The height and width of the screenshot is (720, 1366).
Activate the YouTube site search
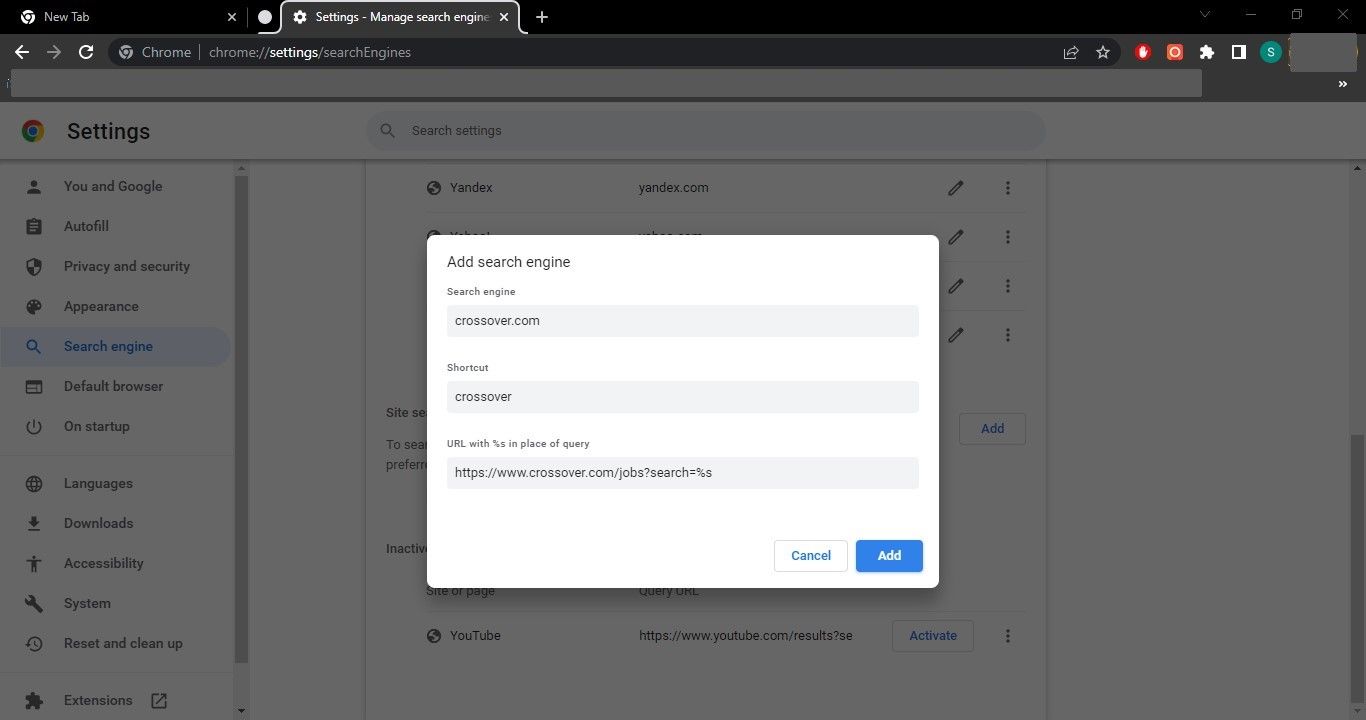coord(933,635)
